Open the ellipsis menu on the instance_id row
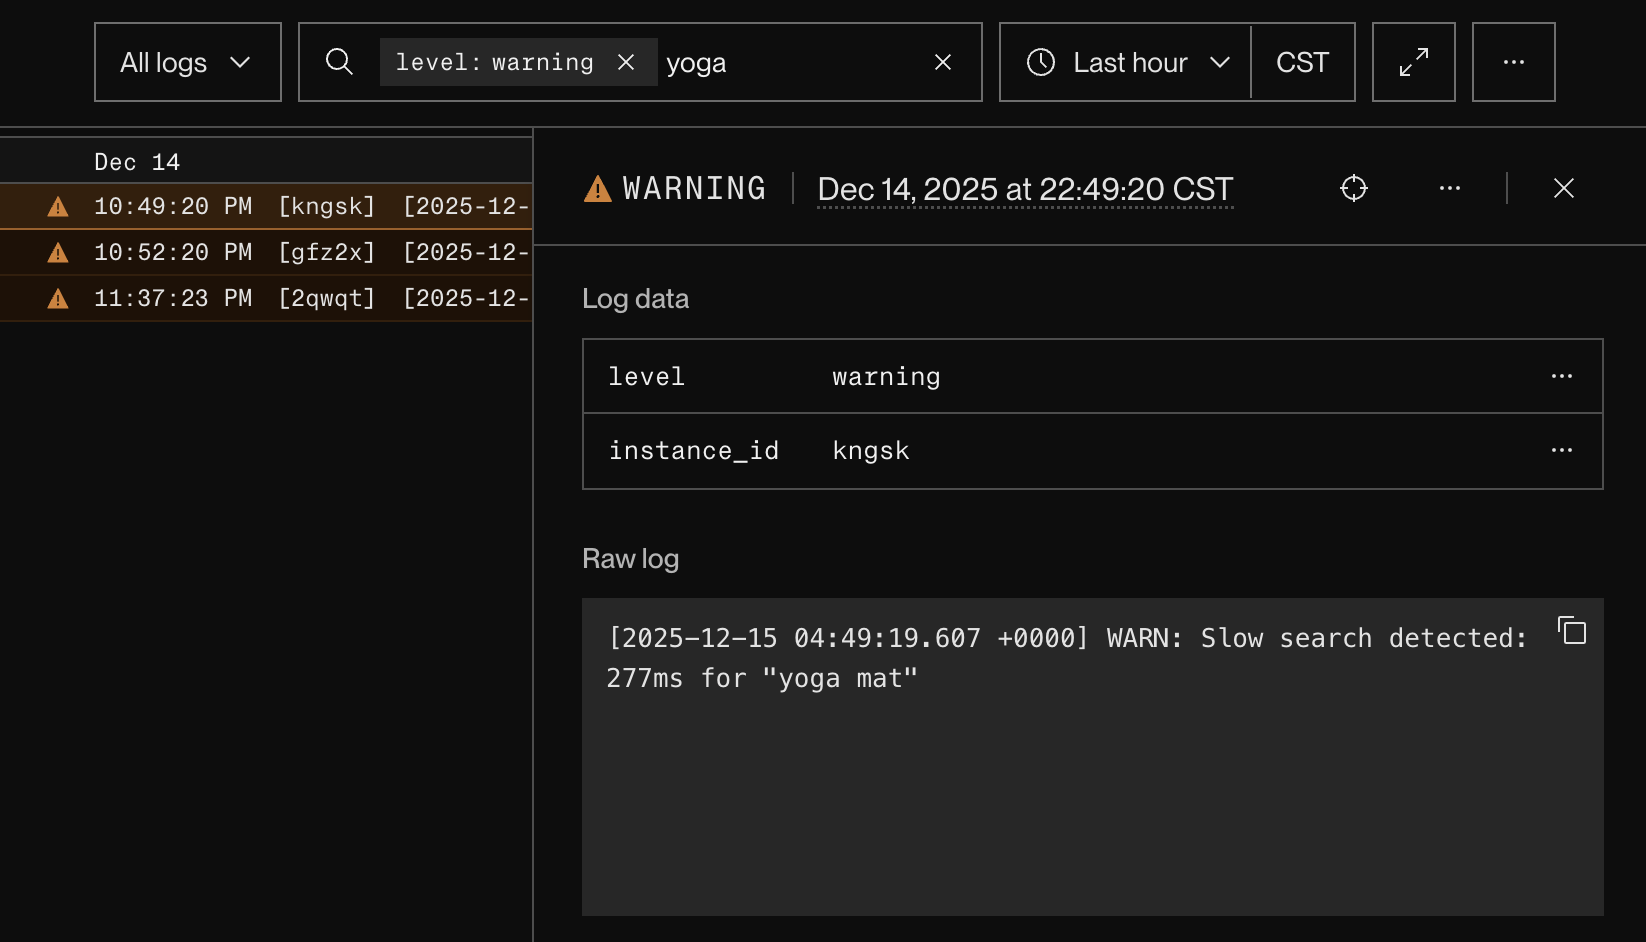This screenshot has height=942, width=1646. [x=1562, y=450]
